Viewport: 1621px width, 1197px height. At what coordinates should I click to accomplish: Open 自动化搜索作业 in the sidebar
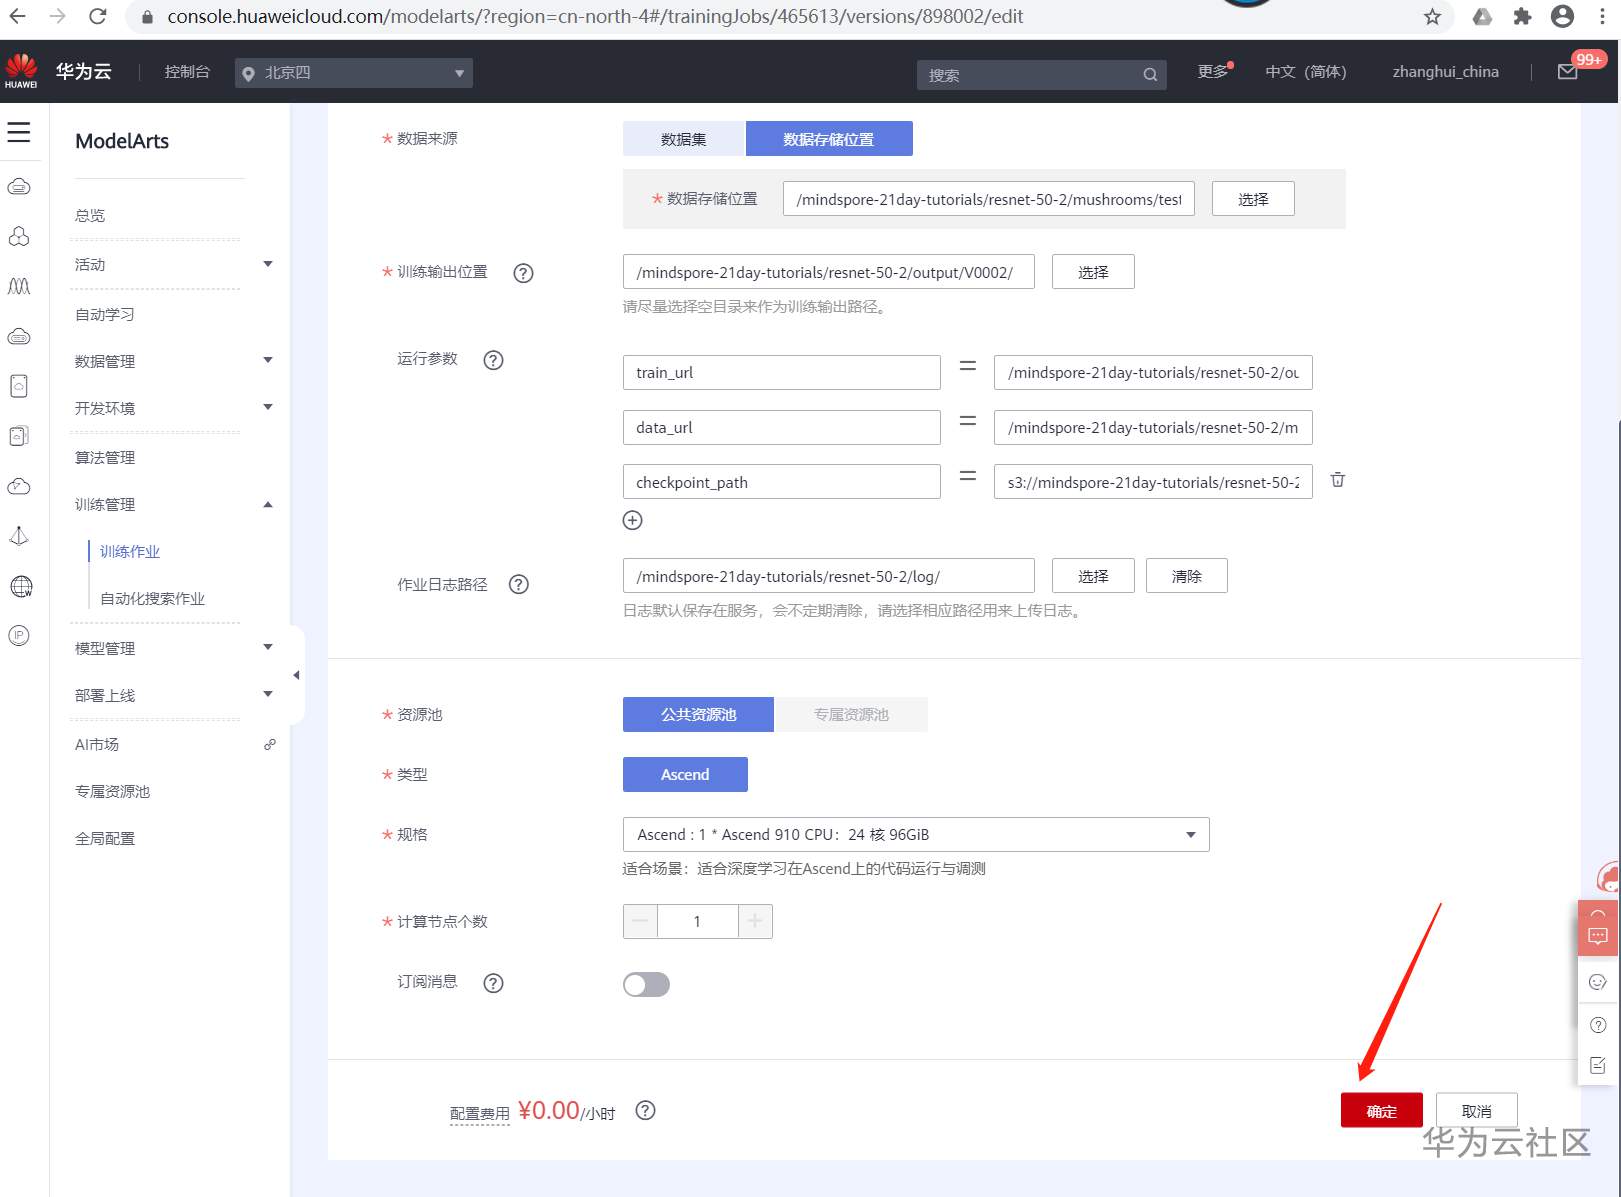pos(152,598)
